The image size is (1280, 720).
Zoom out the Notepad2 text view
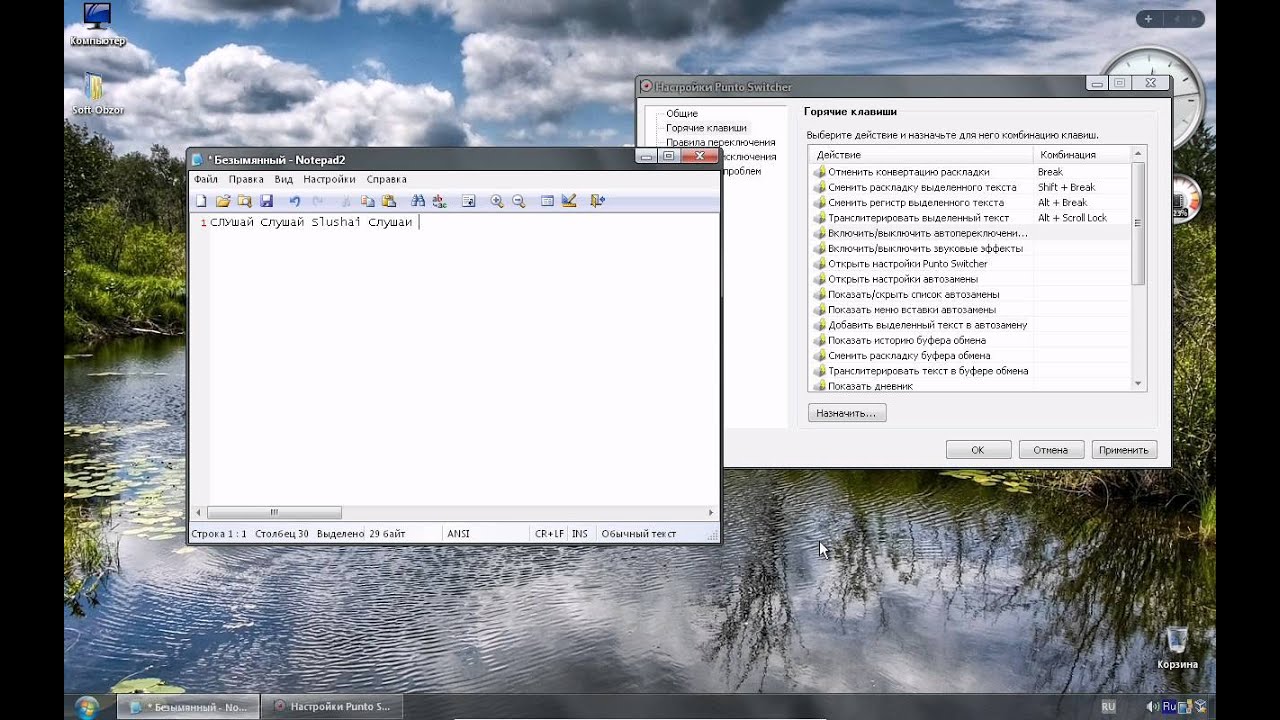click(519, 201)
